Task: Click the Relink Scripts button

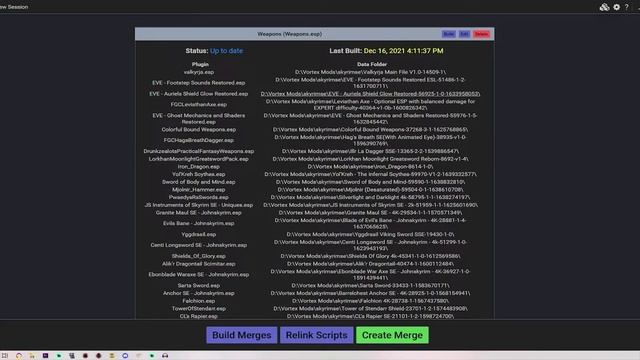Action: click(316, 335)
